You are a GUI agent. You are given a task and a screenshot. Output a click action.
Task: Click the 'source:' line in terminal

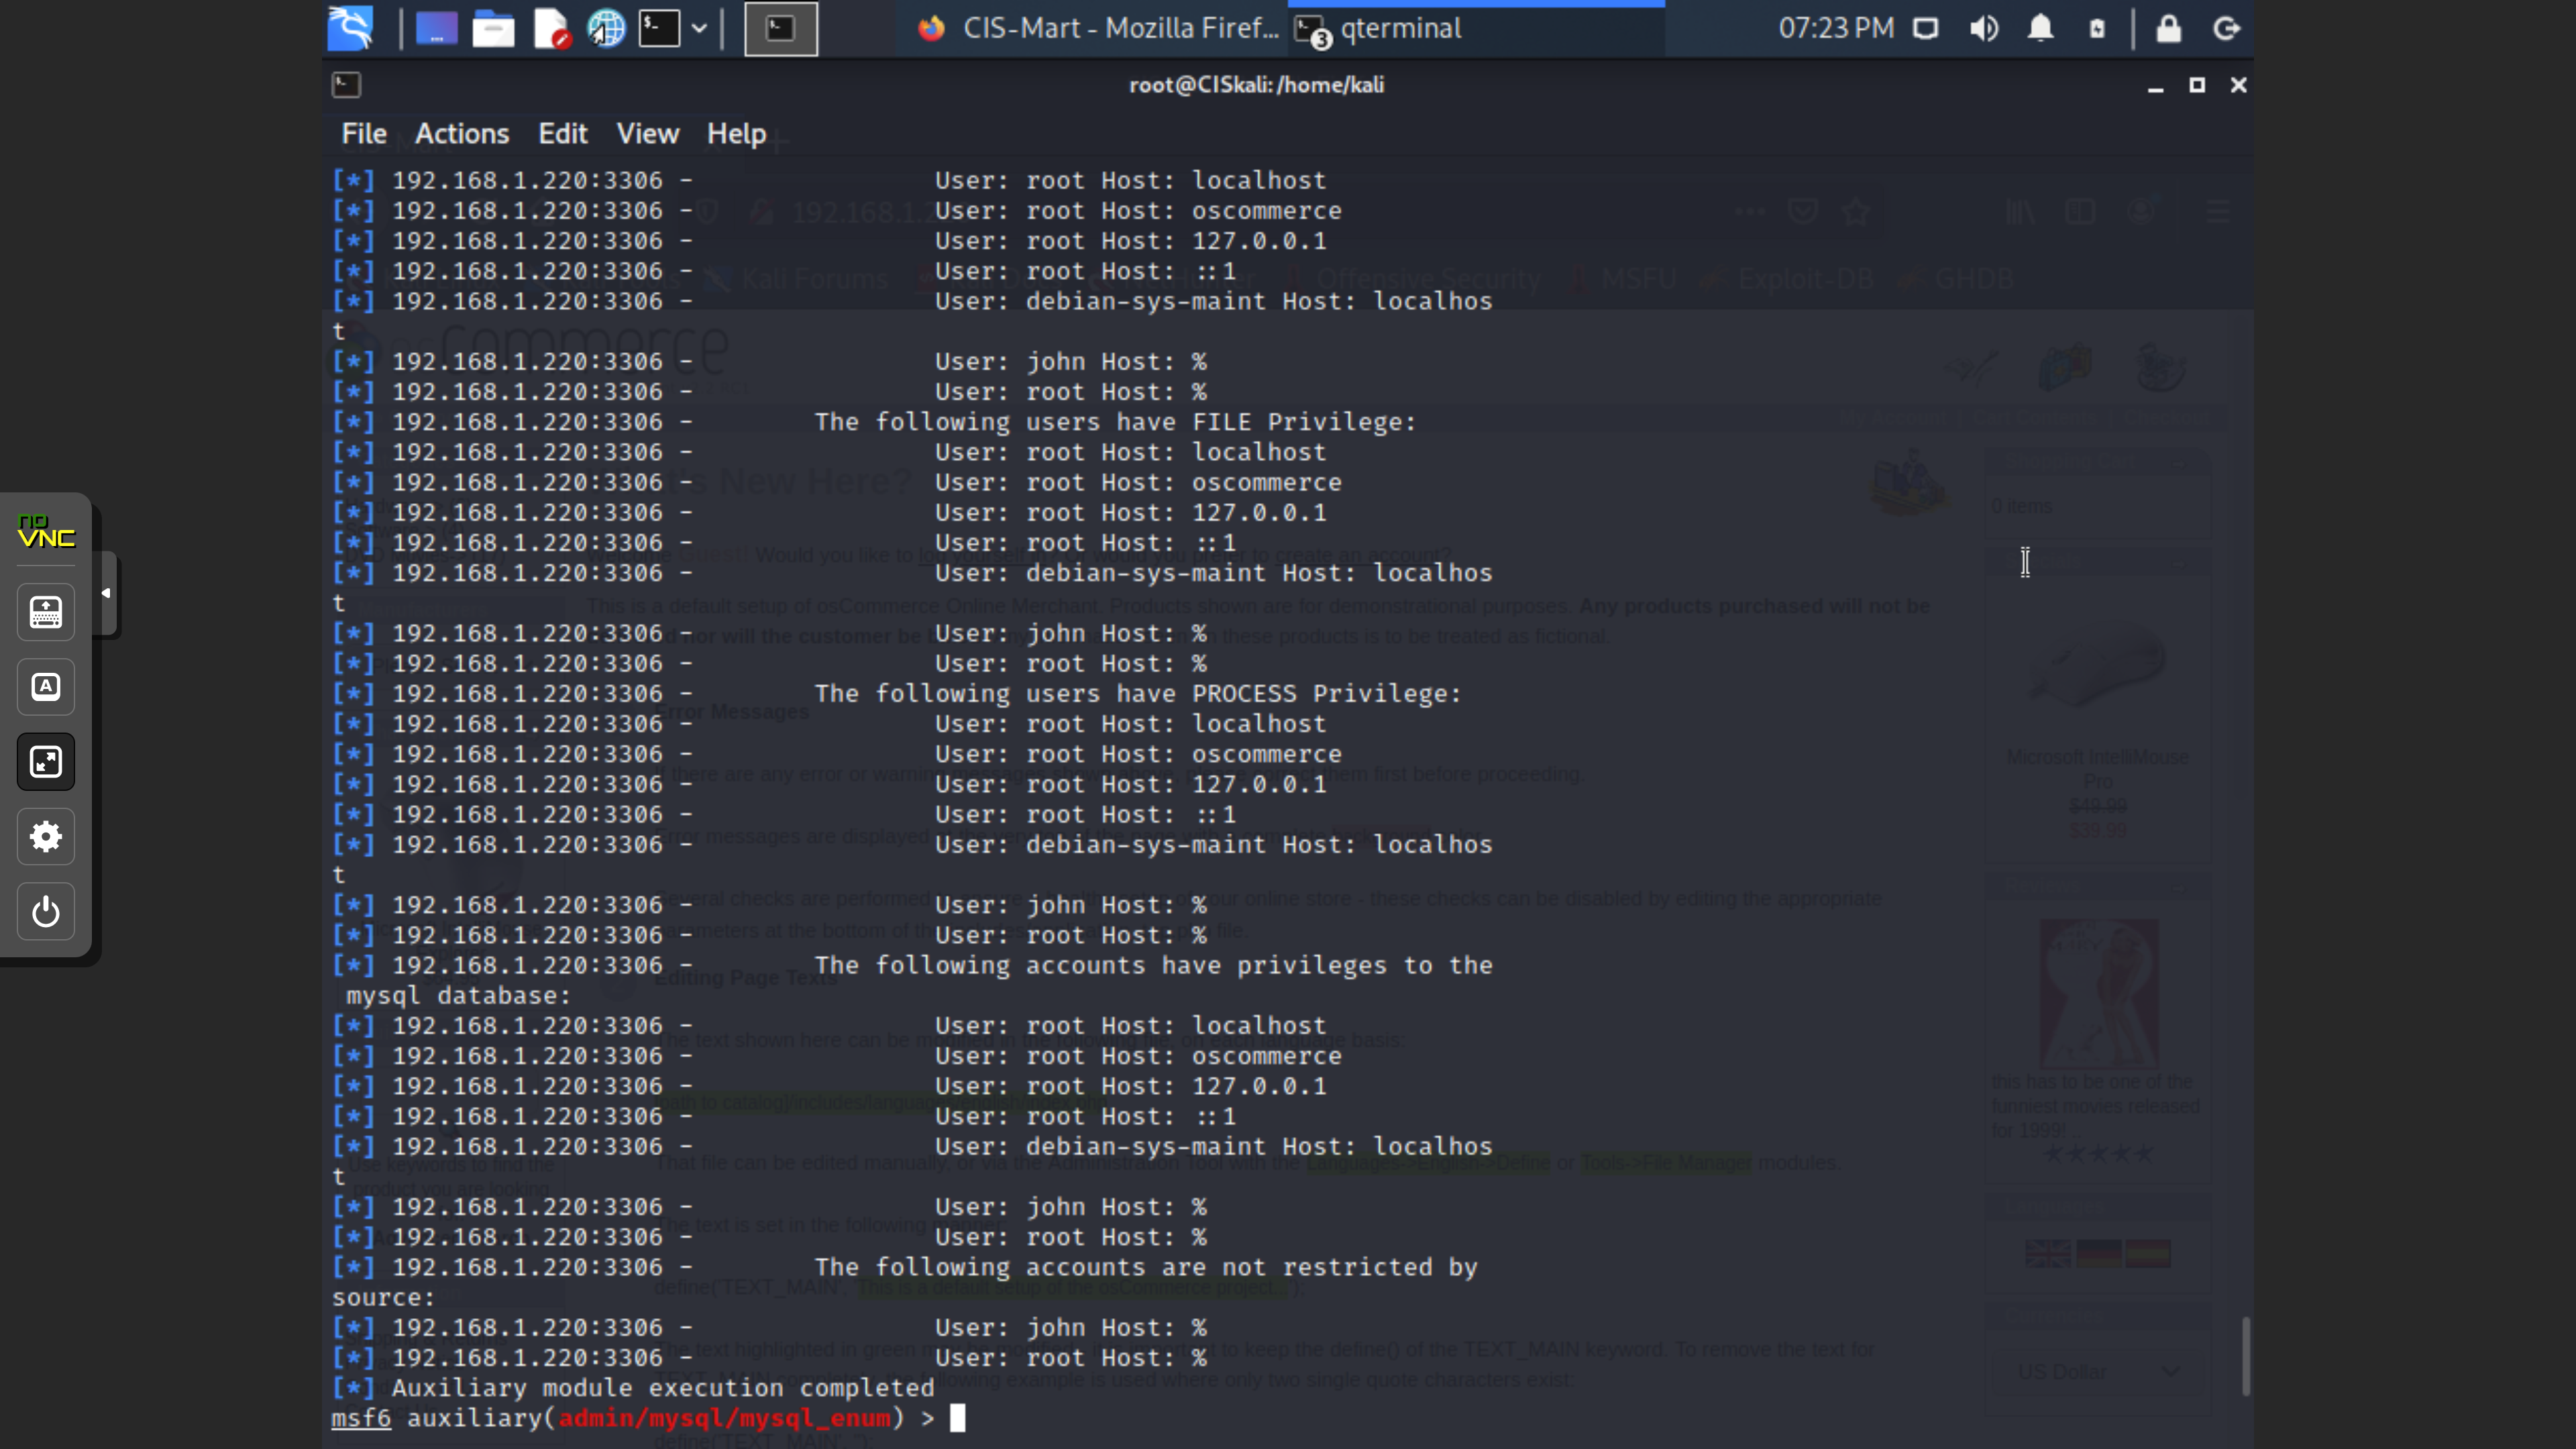pyautogui.click(x=384, y=1298)
